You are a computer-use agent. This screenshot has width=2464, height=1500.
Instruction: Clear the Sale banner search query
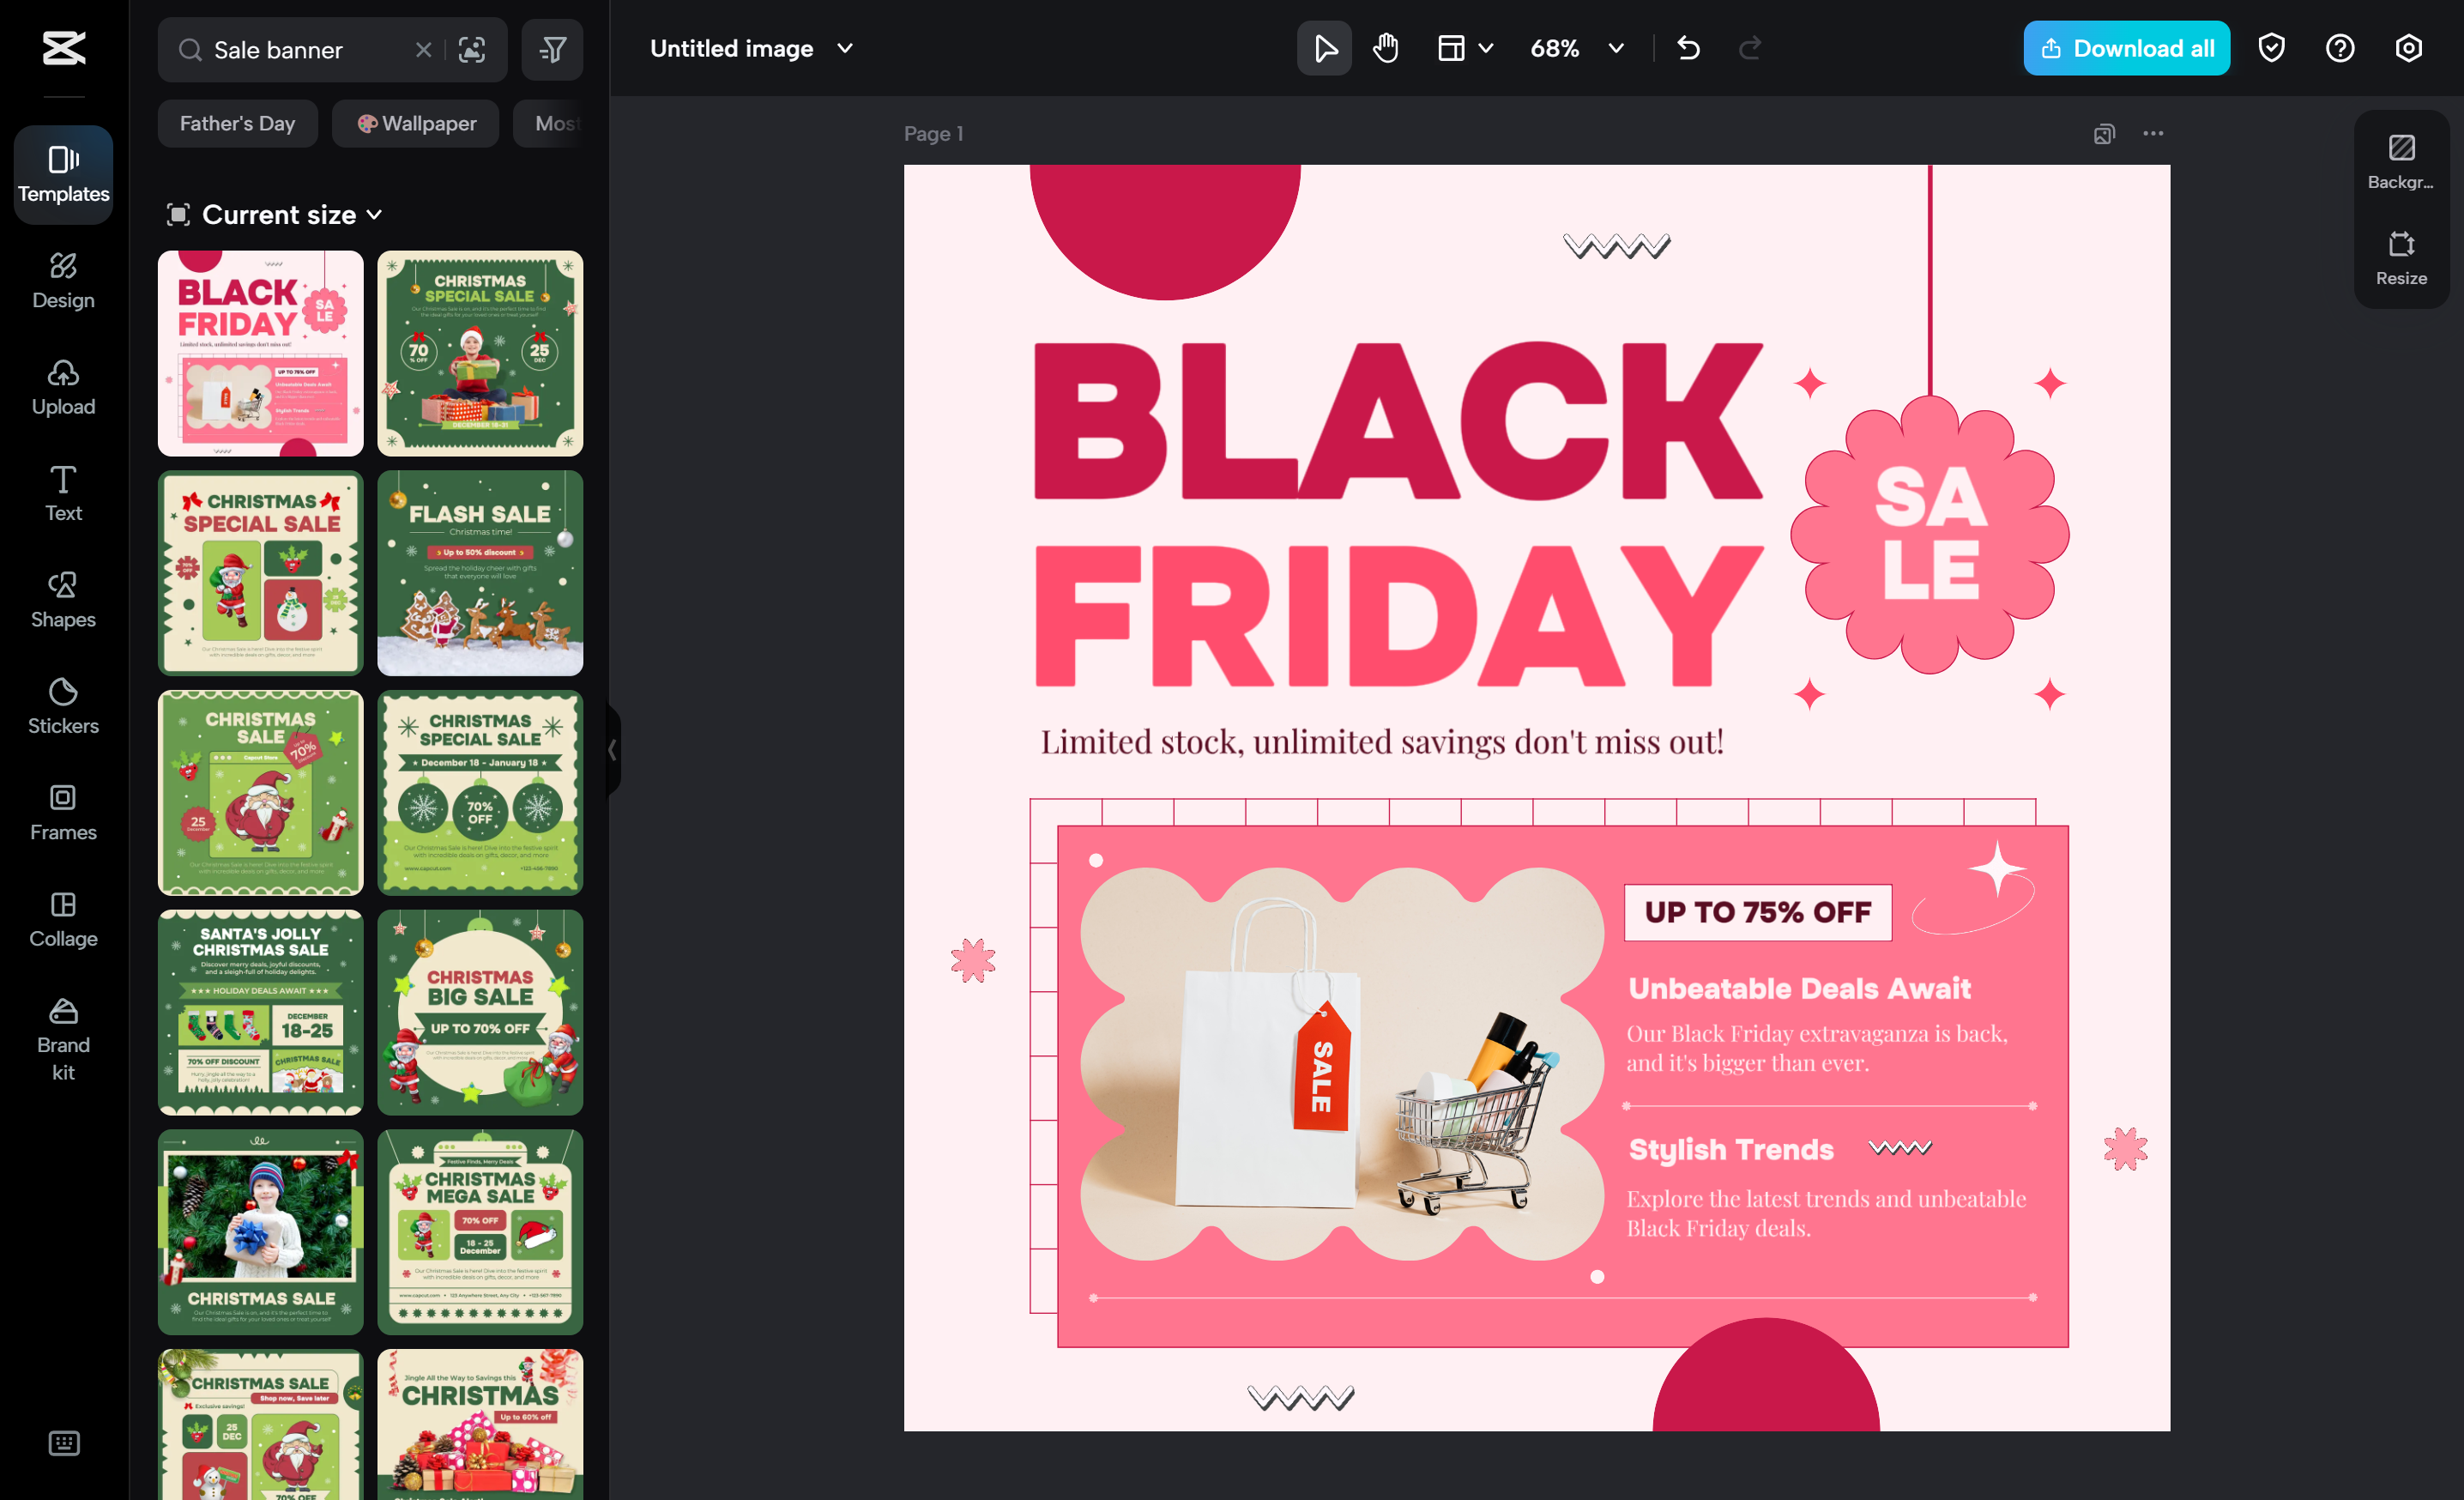tap(423, 49)
